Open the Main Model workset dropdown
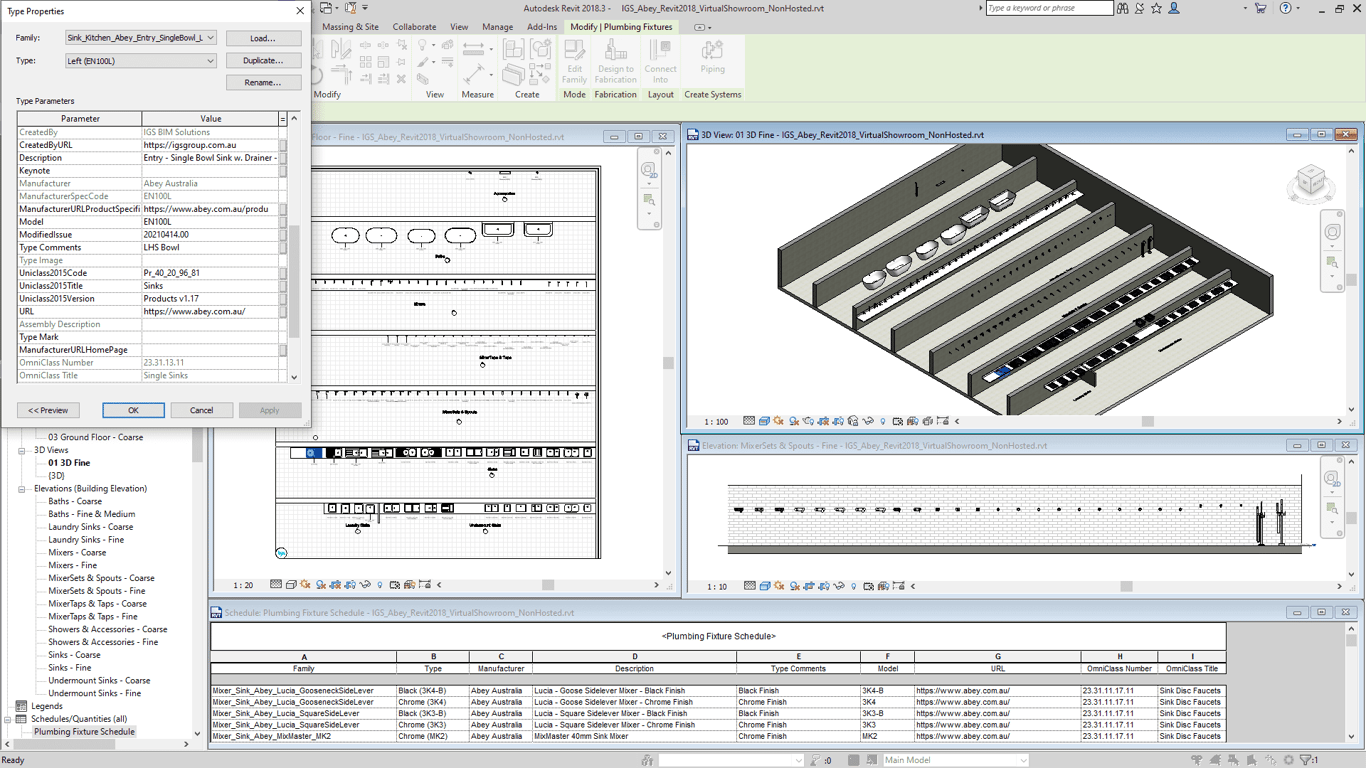The image size is (1366, 768). coord(955,760)
